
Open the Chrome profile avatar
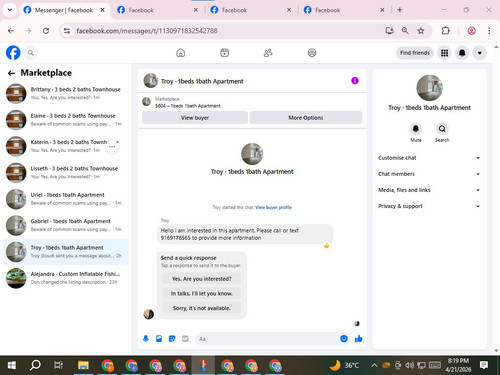[x=471, y=31]
